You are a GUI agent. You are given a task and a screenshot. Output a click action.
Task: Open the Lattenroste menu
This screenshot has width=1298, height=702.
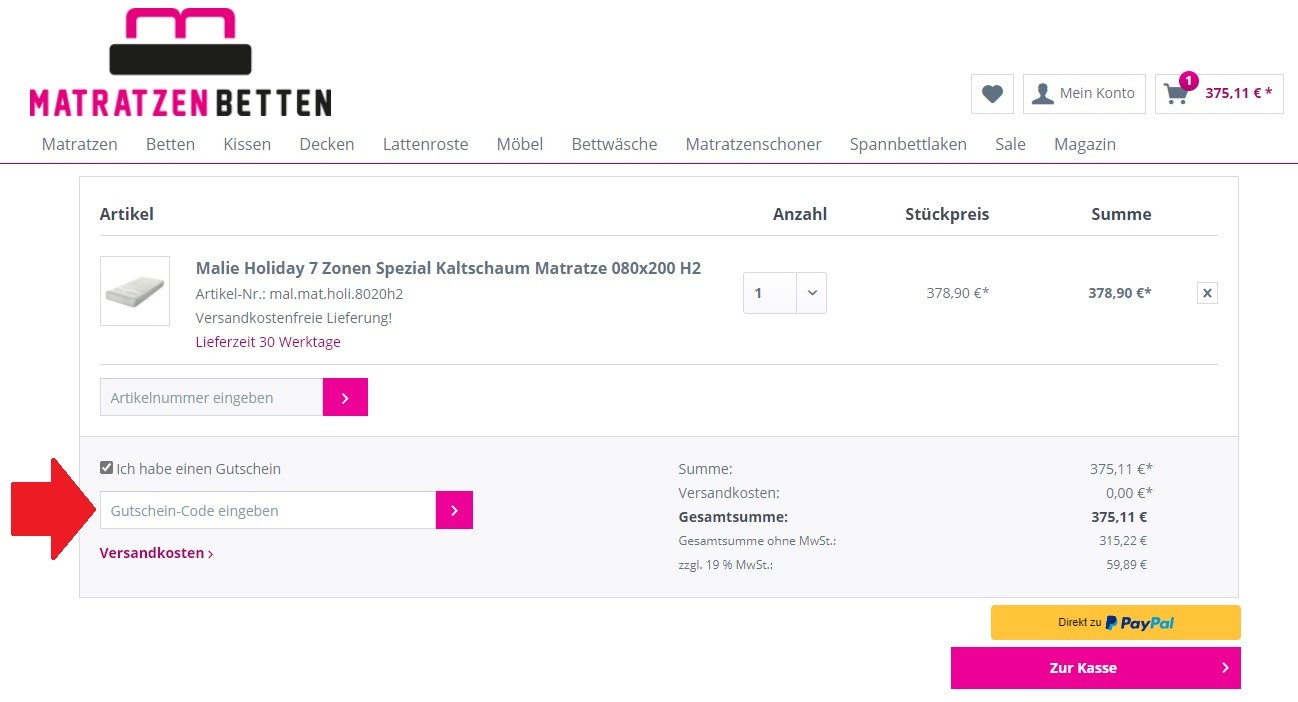425,144
